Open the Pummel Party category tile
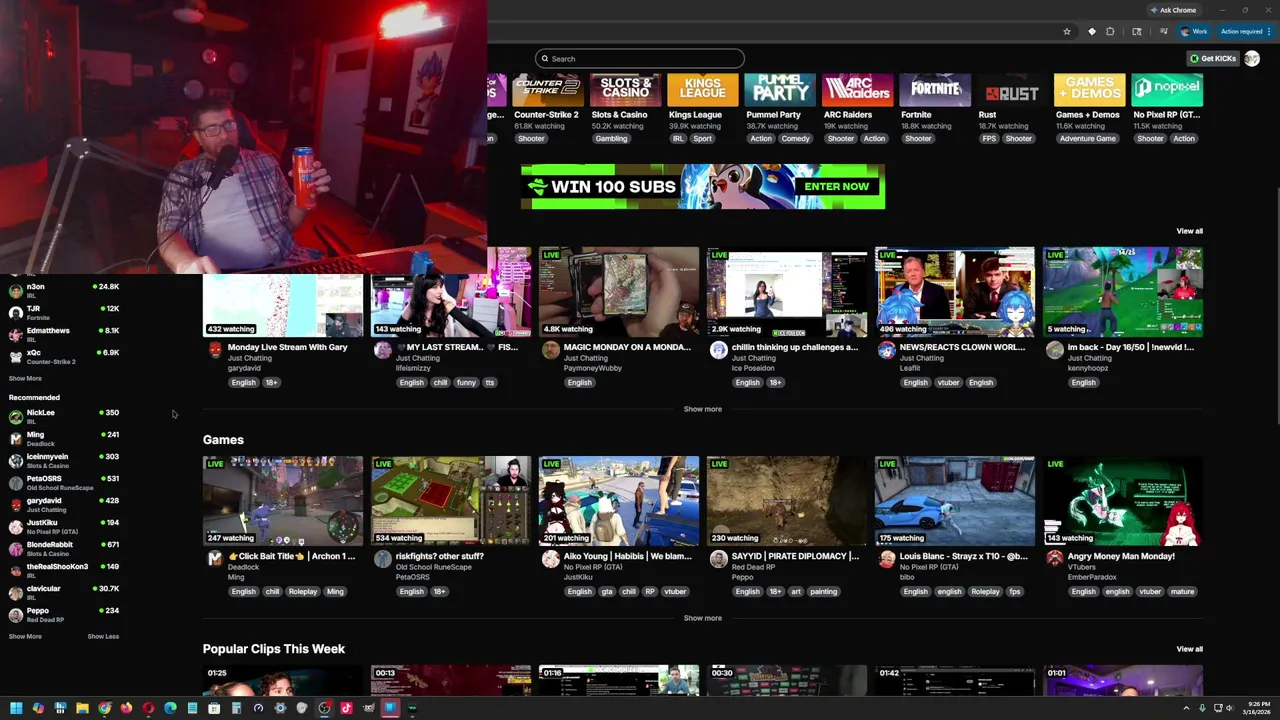Image resolution: width=1280 pixels, height=720 pixels. coord(780,90)
